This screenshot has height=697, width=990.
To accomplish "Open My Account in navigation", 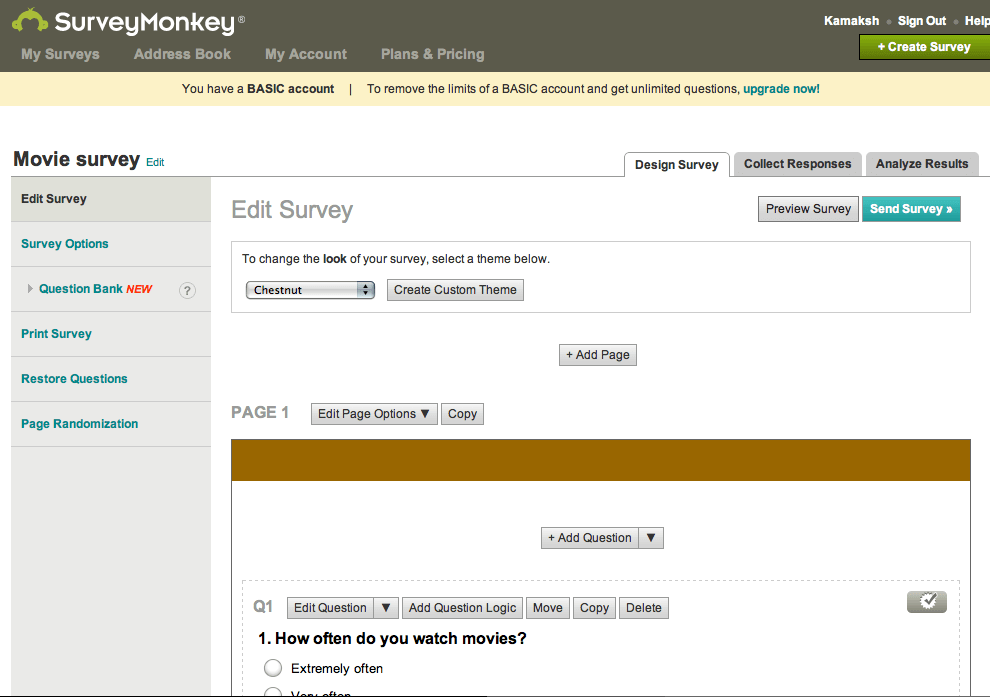I will 306,54.
